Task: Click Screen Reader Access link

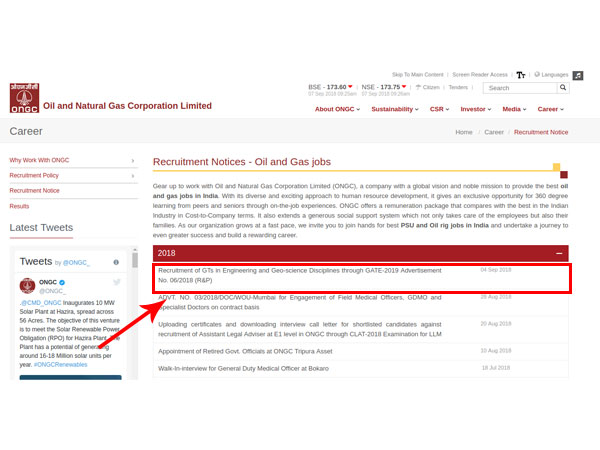Action: pyautogui.click(x=480, y=75)
